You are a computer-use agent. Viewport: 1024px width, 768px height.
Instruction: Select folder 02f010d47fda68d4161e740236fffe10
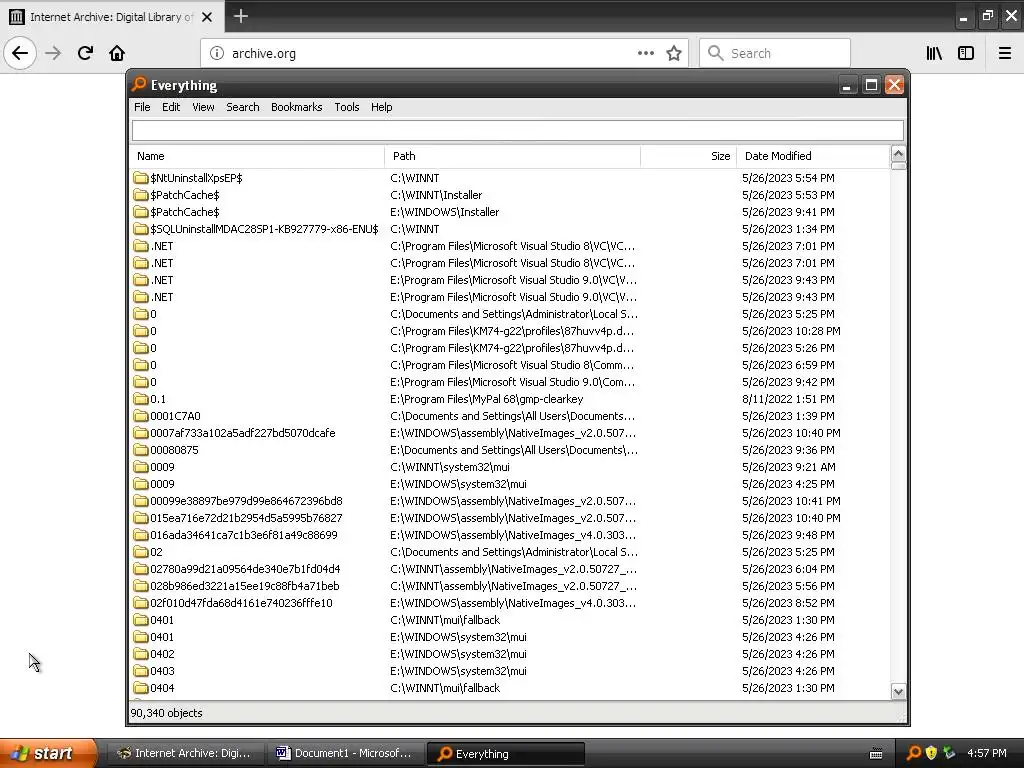(x=241, y=603)
